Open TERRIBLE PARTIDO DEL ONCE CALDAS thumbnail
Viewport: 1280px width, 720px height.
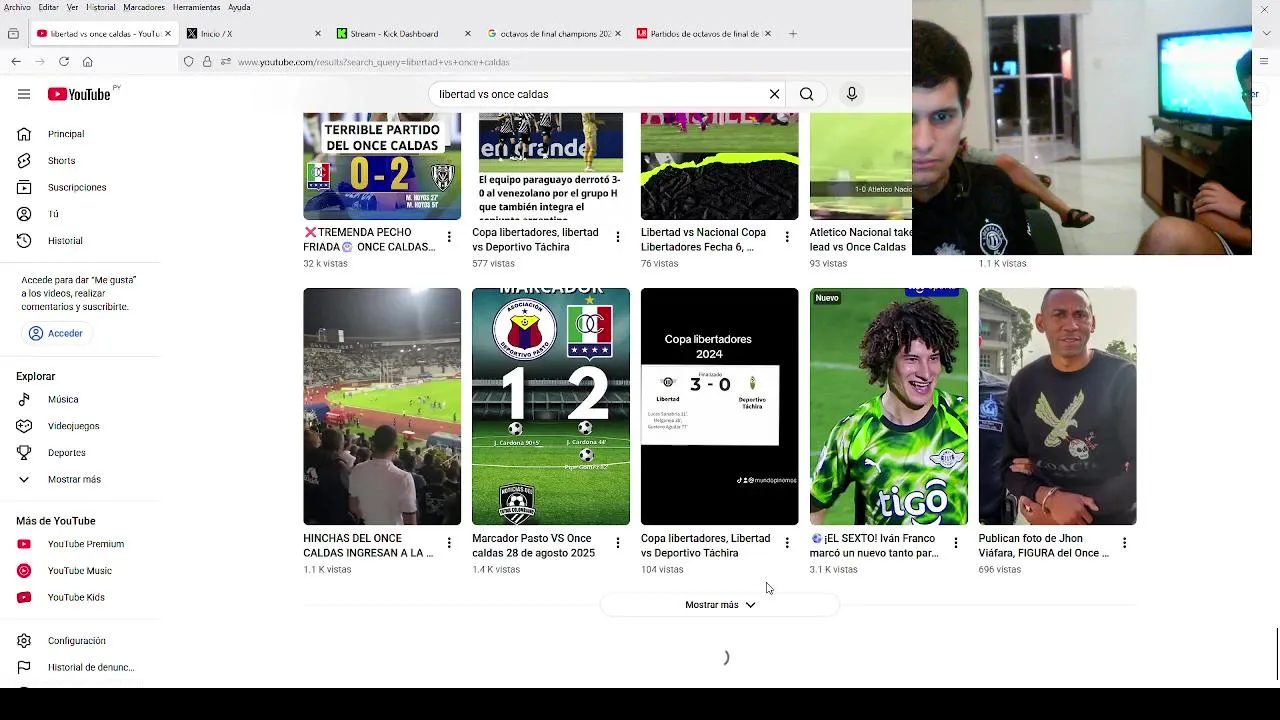point(382,166)
